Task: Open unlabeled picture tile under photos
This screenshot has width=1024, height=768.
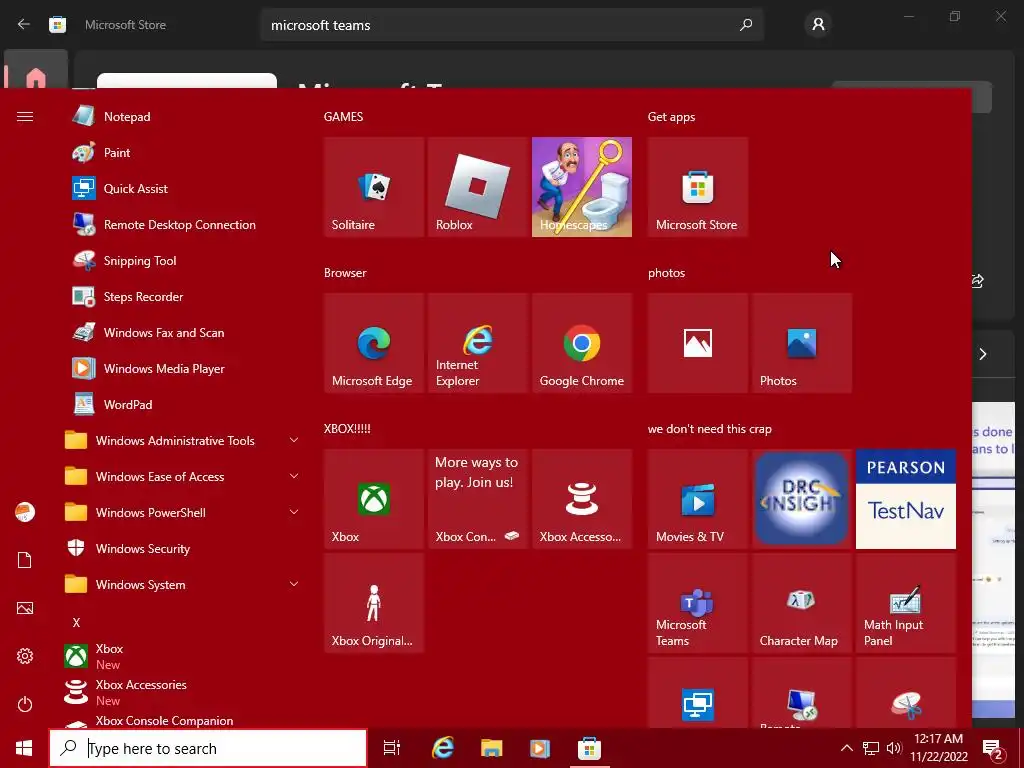Action: tap(697, 343)
